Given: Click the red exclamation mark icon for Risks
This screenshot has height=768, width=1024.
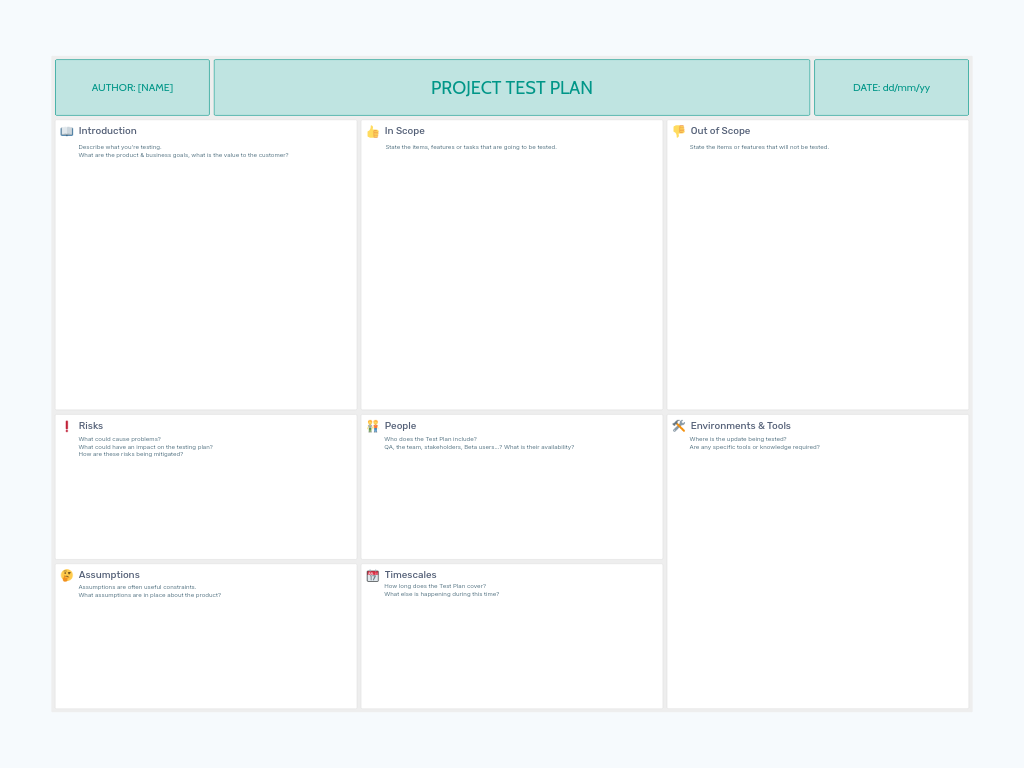Looking at the screenshot, I should pyautogui.click(x=67, y=426).
